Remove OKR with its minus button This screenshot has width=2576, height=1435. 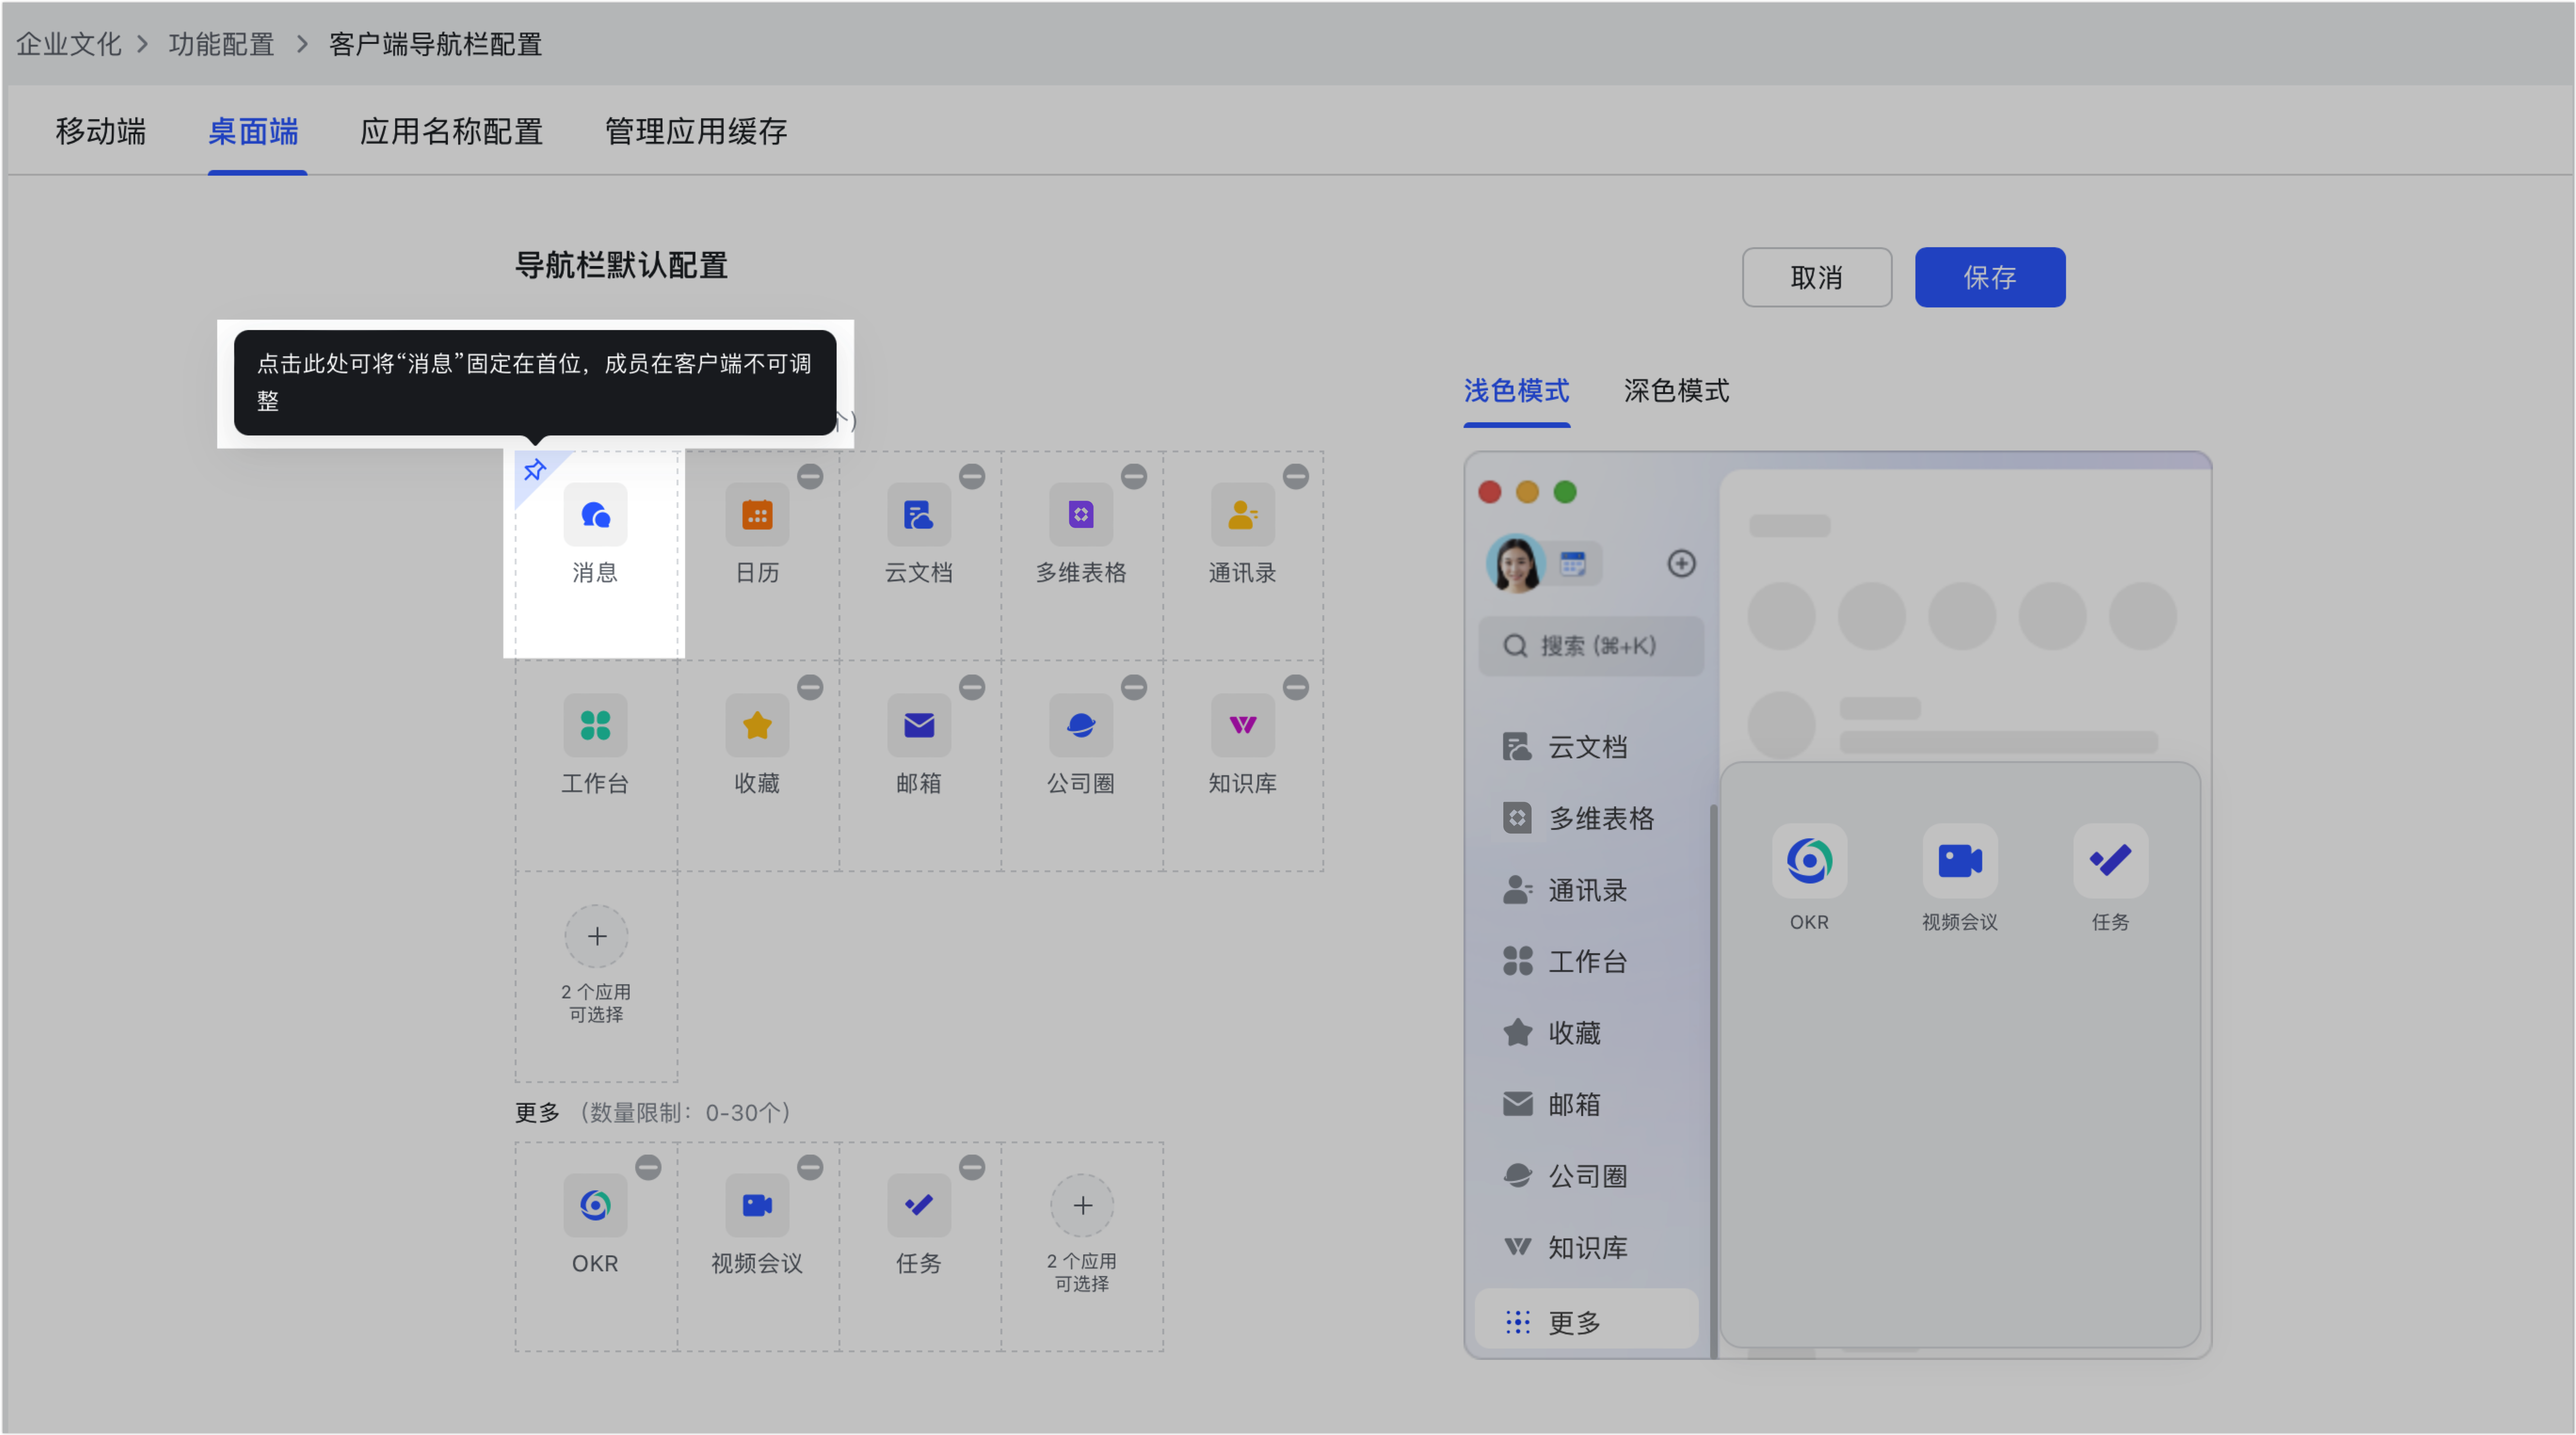pos(649,1167)
